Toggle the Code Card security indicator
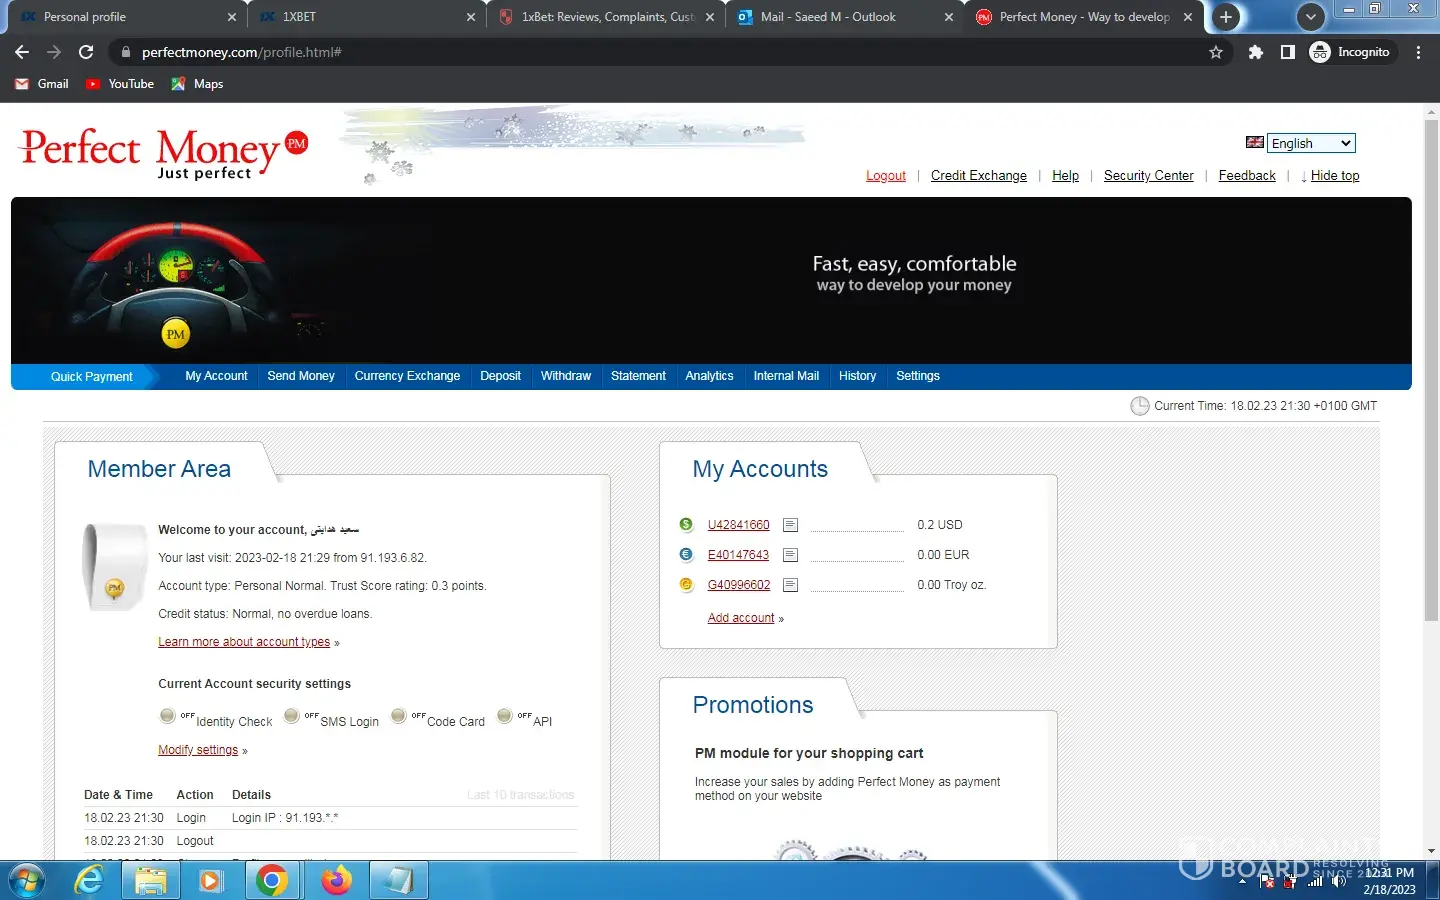 coord(398,716)
